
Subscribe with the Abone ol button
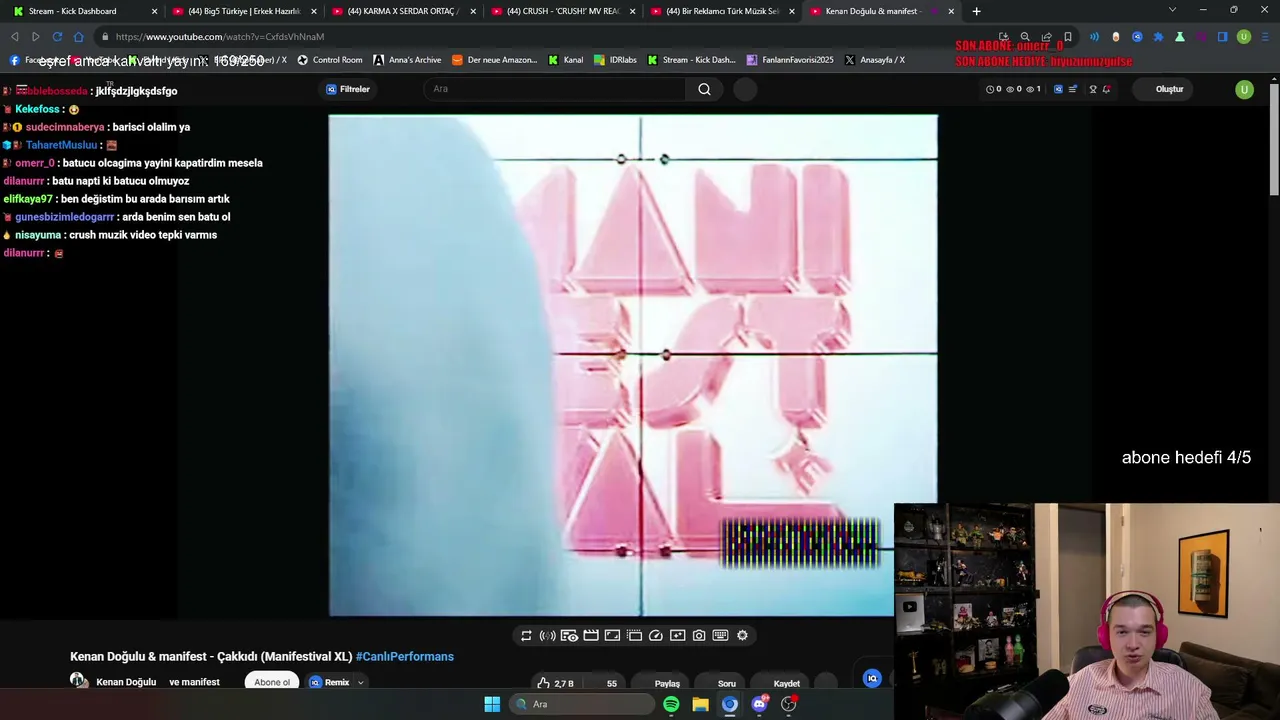coord(272,682)
